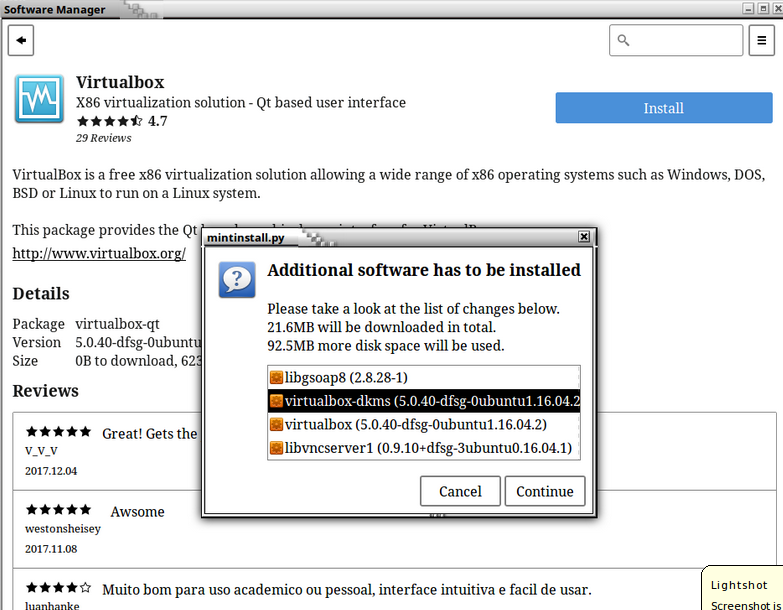783x610 pixels.
Task: Click the v_v_v reviewer name
Action: pos(41,450)
